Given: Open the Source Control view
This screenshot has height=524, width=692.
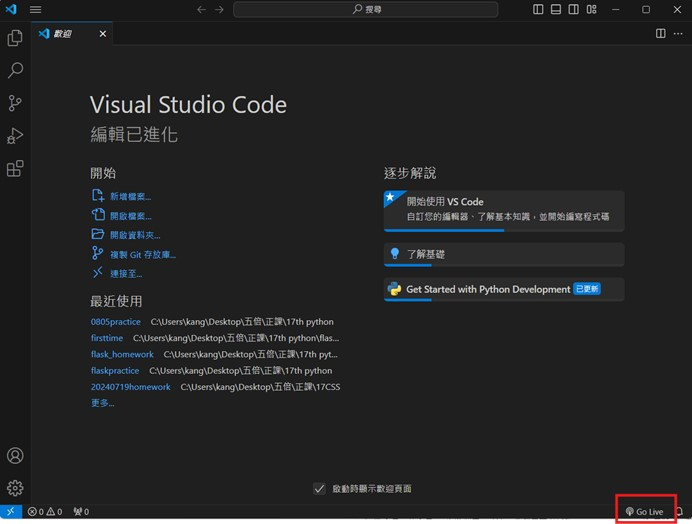Looking at the screenshot, I should click(x=15, y=103).
